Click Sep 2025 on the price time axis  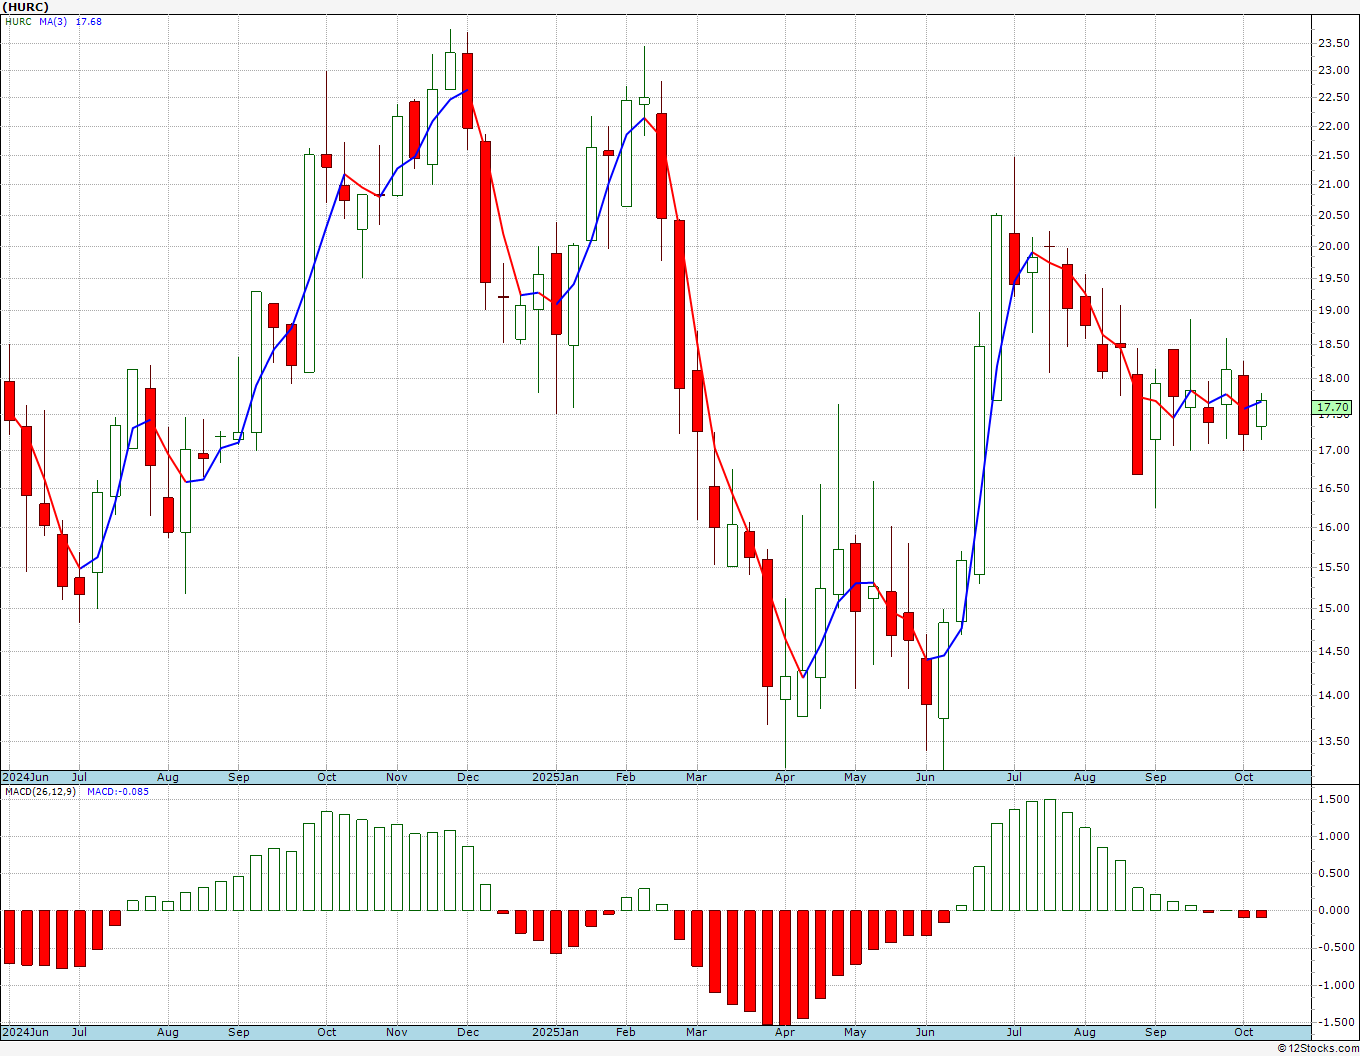[1156, 777]
